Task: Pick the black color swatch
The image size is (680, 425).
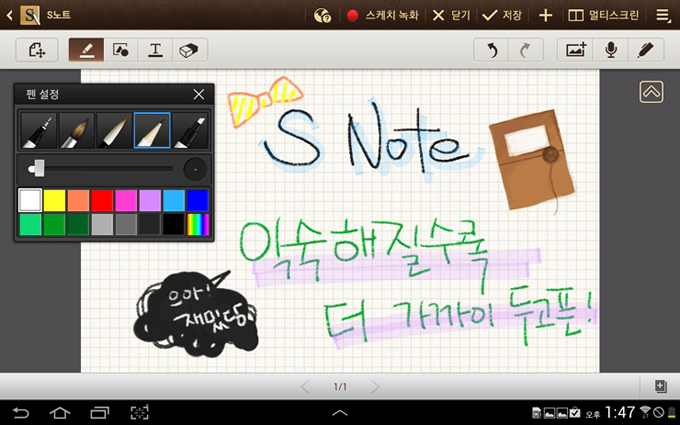Action: pyautogui.click(x=173, y=224)
